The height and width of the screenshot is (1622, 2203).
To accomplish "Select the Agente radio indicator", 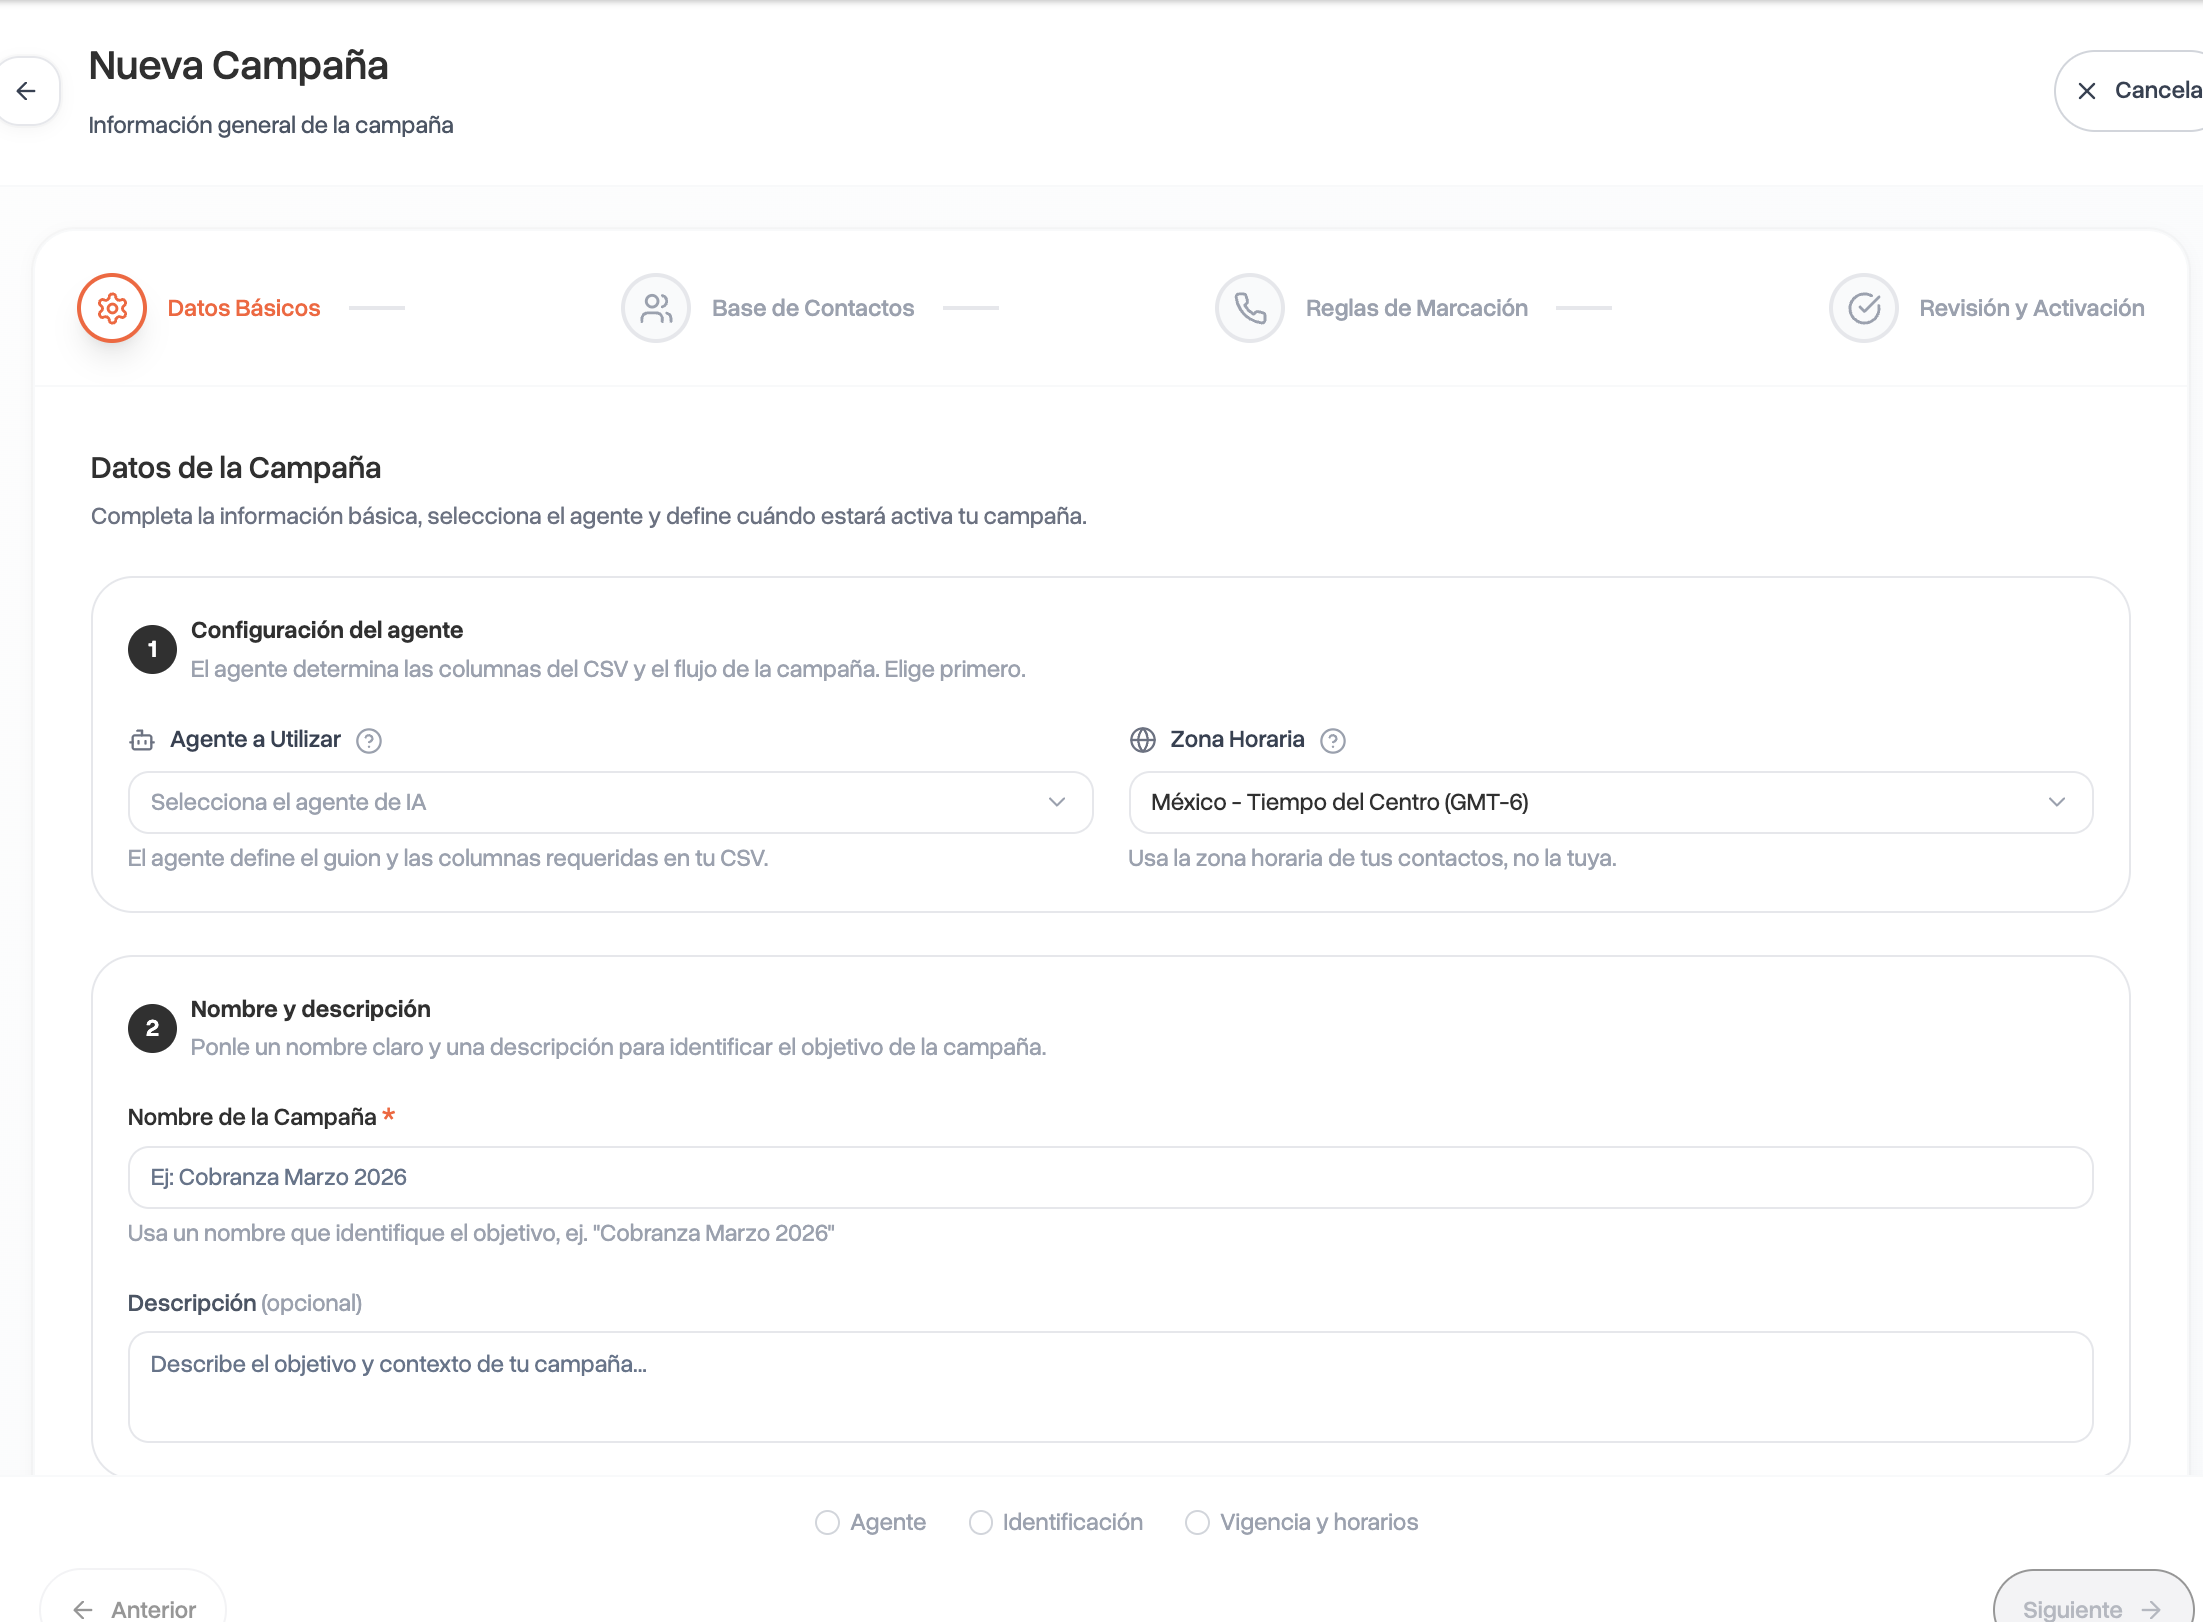I will coord(827,1522).
